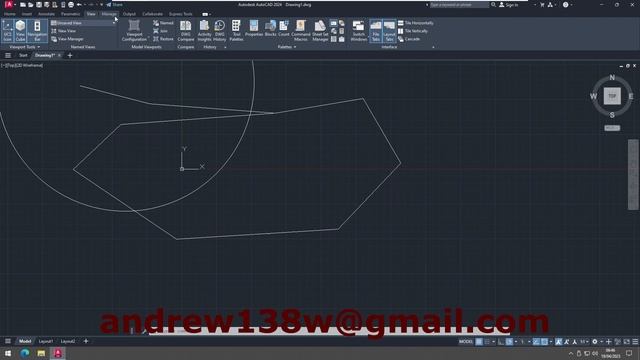Screen dimensions: 640x360
Task: Expand the Palettes panel
Action: (287, 47)
